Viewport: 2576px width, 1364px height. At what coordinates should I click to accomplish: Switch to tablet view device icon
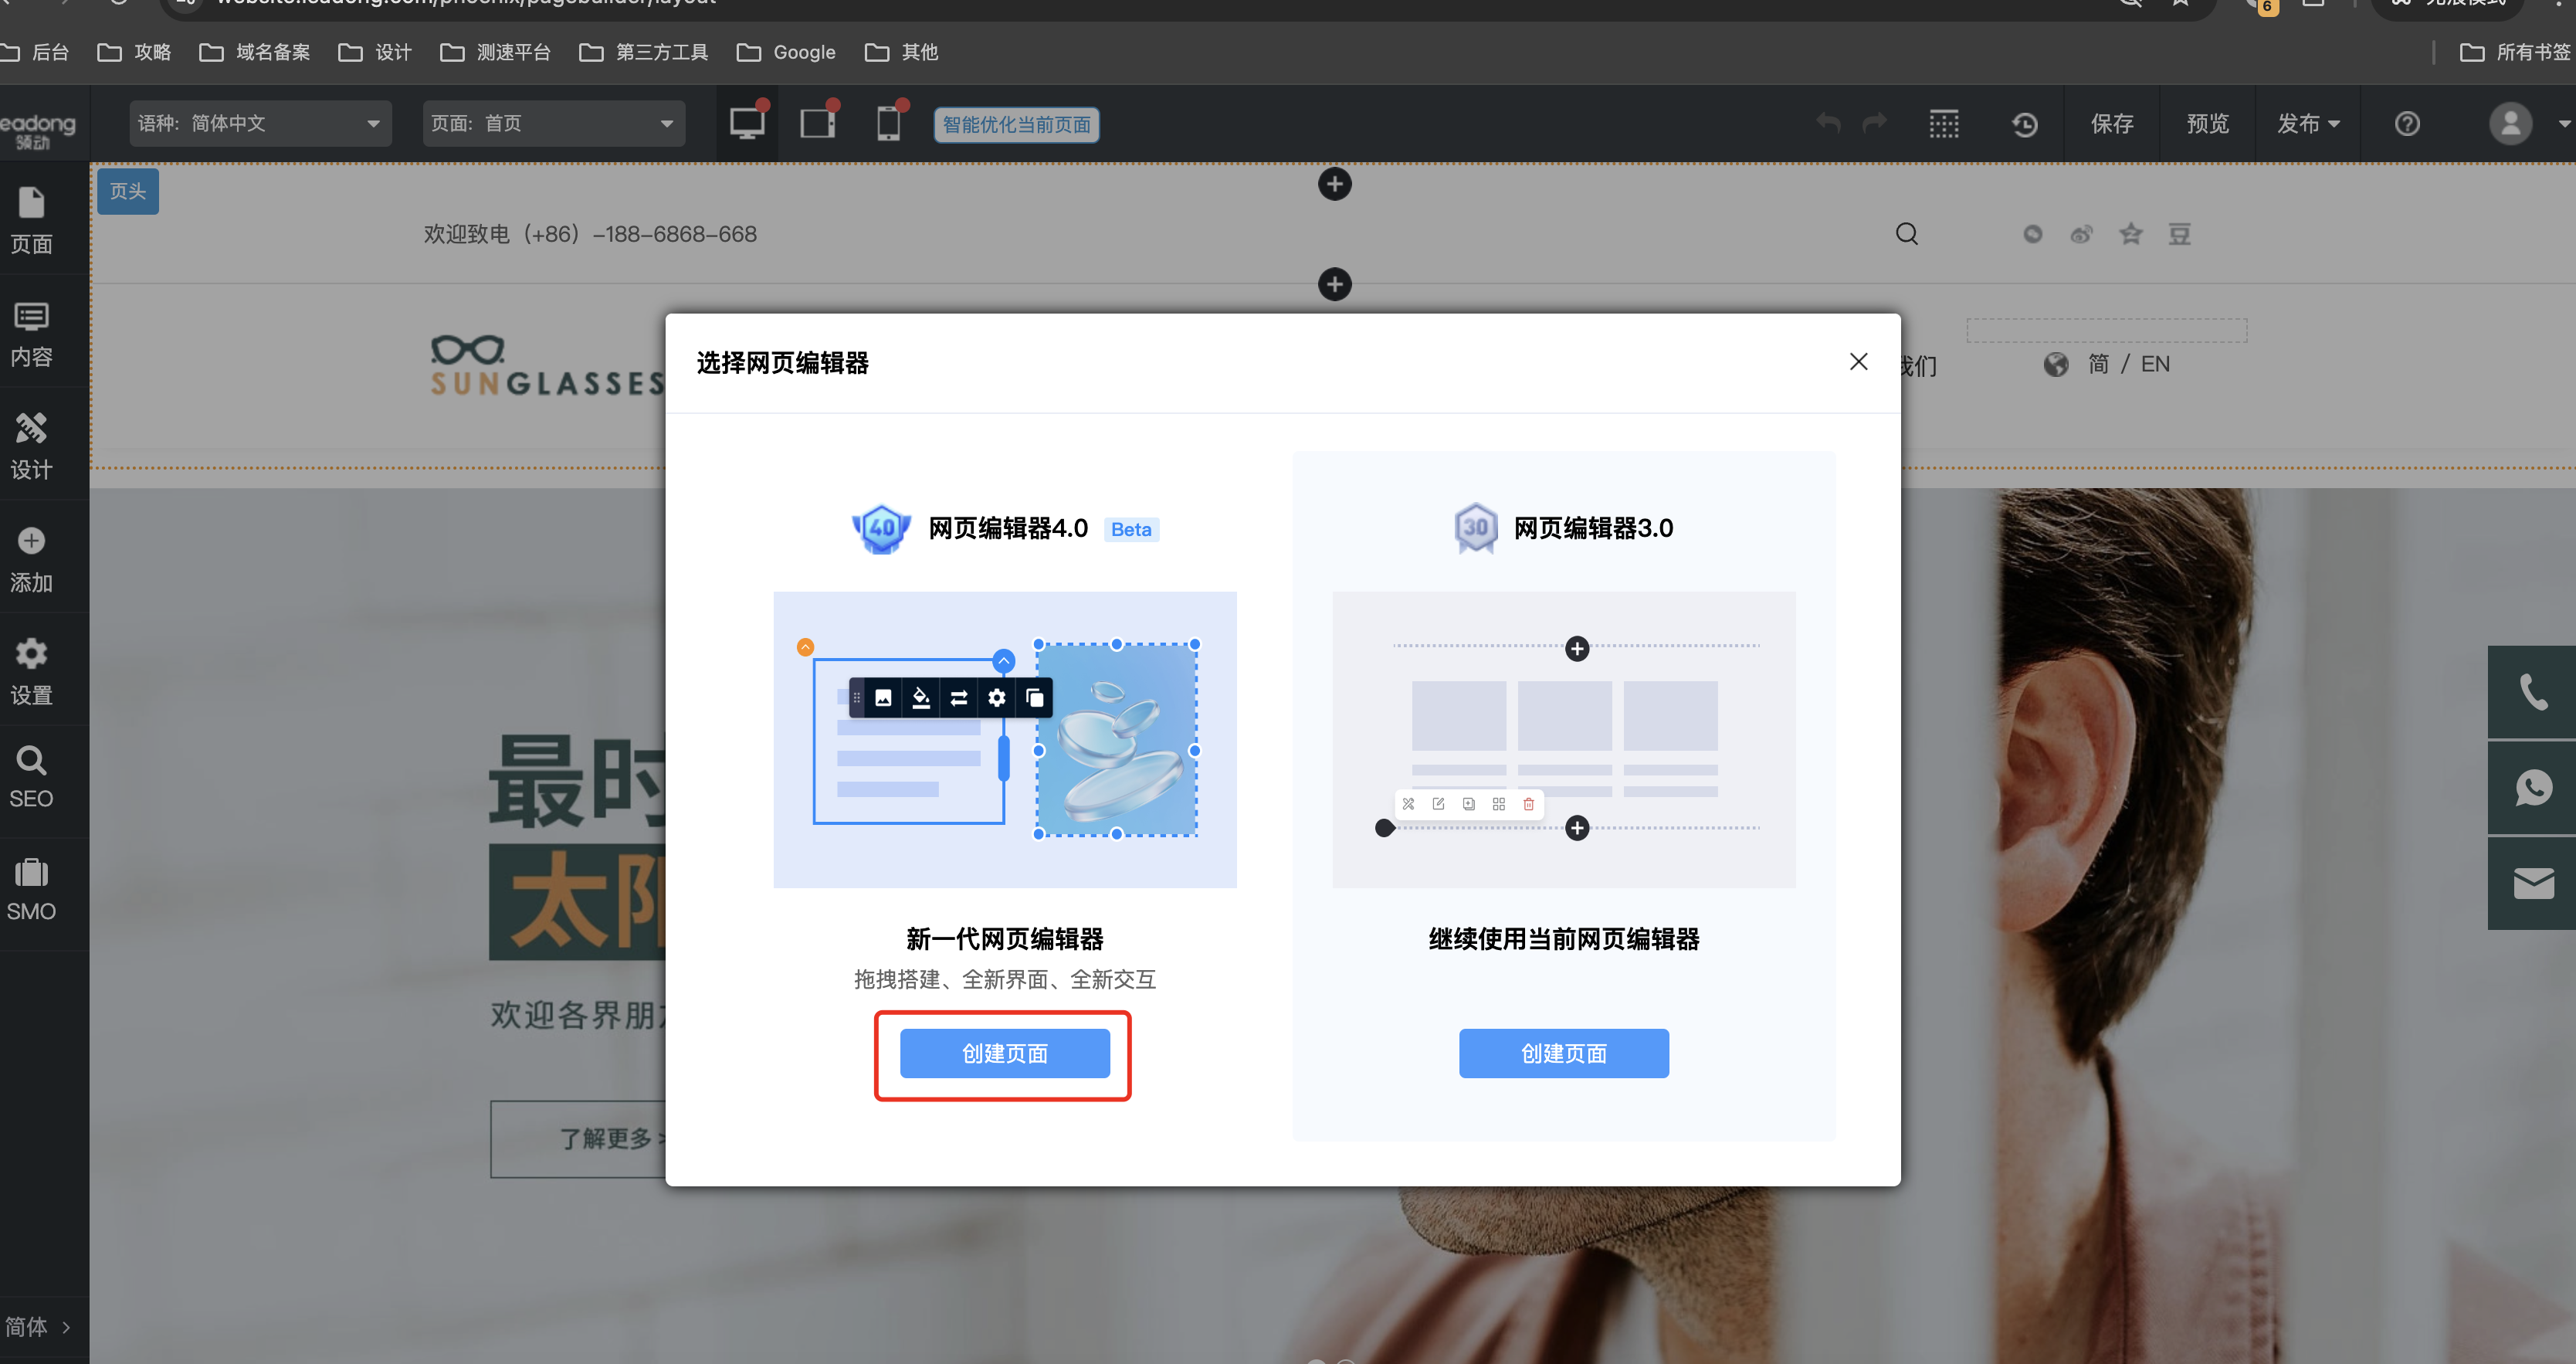818,124
